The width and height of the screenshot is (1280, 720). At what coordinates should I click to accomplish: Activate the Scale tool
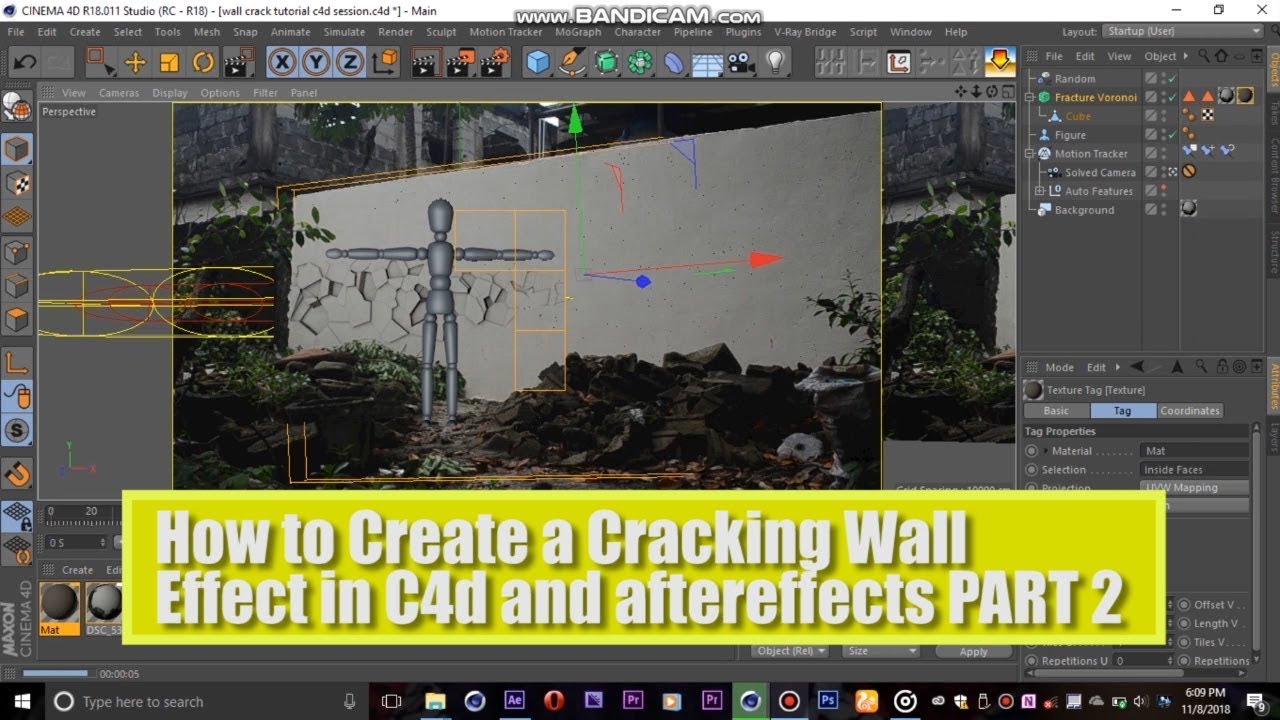pos(169,62)
